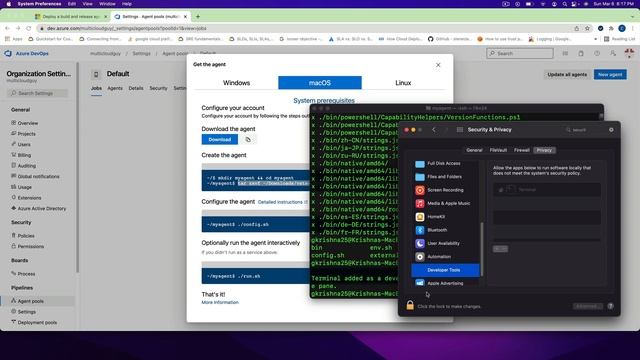Image resolution: width=640 pixels, height=360 pixels.
Task: Select Media & Apple Music privacy item
Action: 446,203
